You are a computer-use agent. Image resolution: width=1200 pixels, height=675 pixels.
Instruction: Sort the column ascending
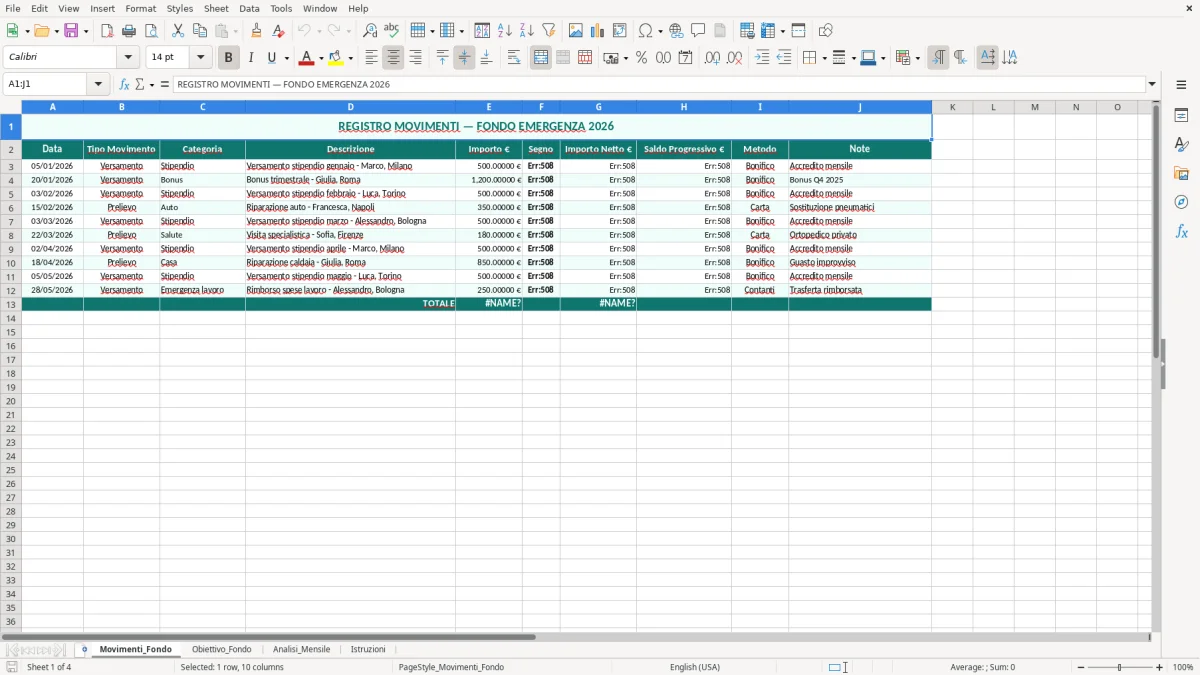pos(504,31)
